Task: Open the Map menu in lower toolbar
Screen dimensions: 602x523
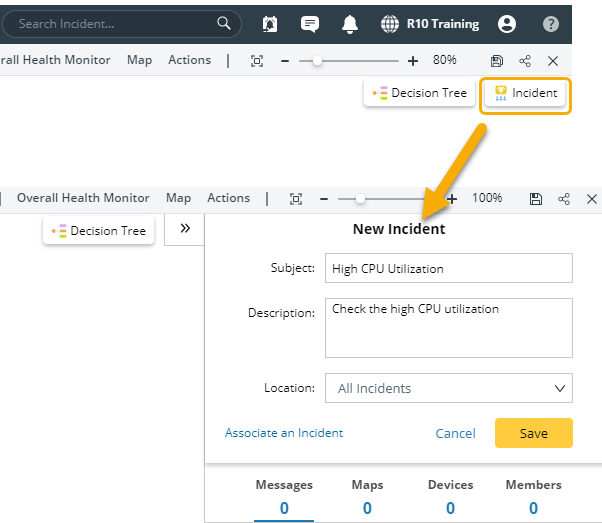Action: (x=178, y=198)
